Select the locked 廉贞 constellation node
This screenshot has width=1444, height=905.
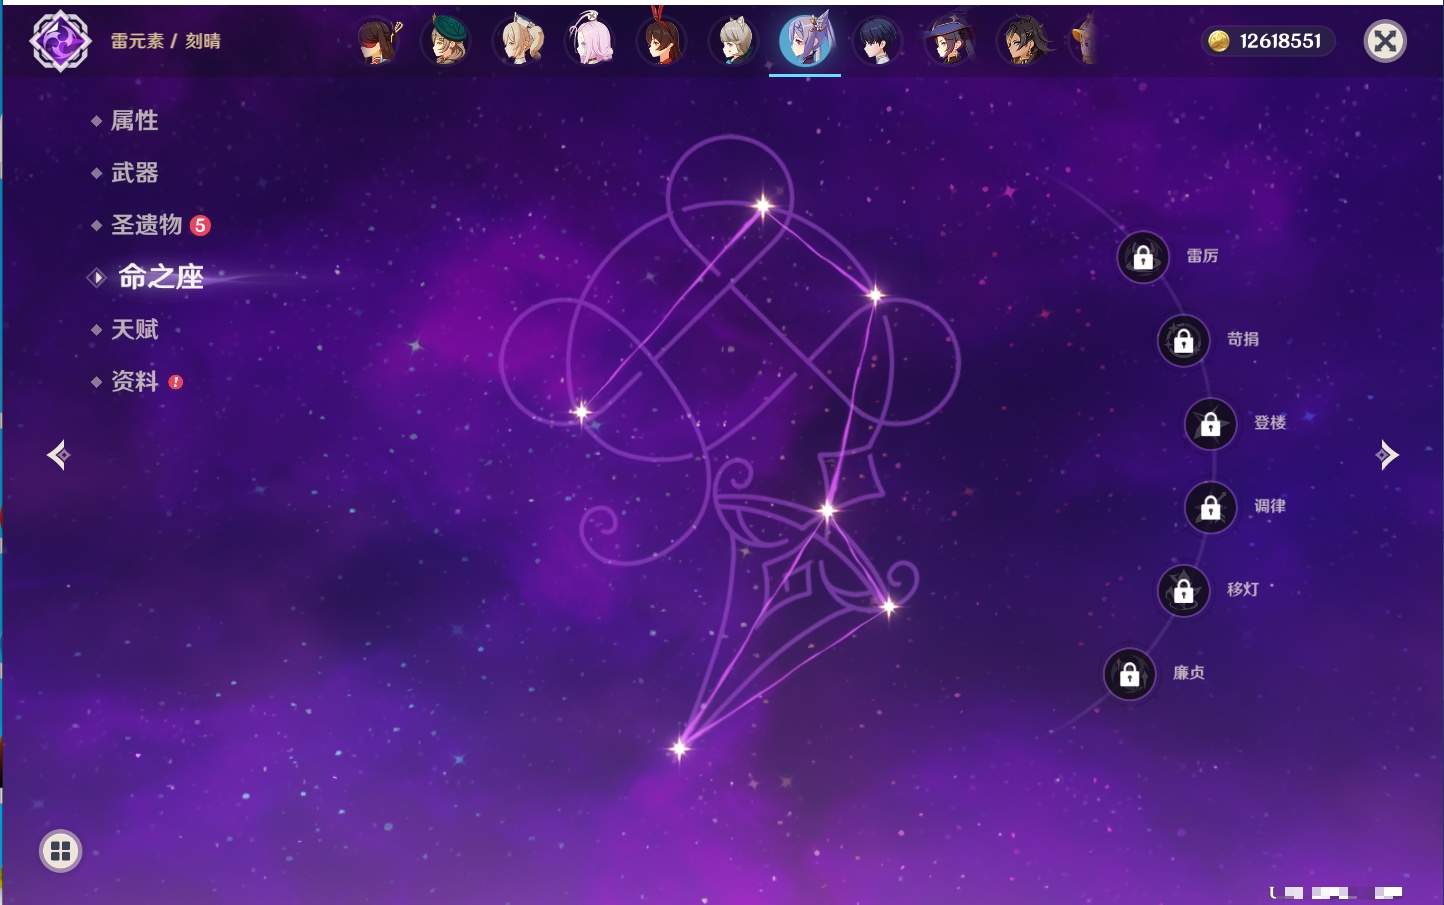1130,675
